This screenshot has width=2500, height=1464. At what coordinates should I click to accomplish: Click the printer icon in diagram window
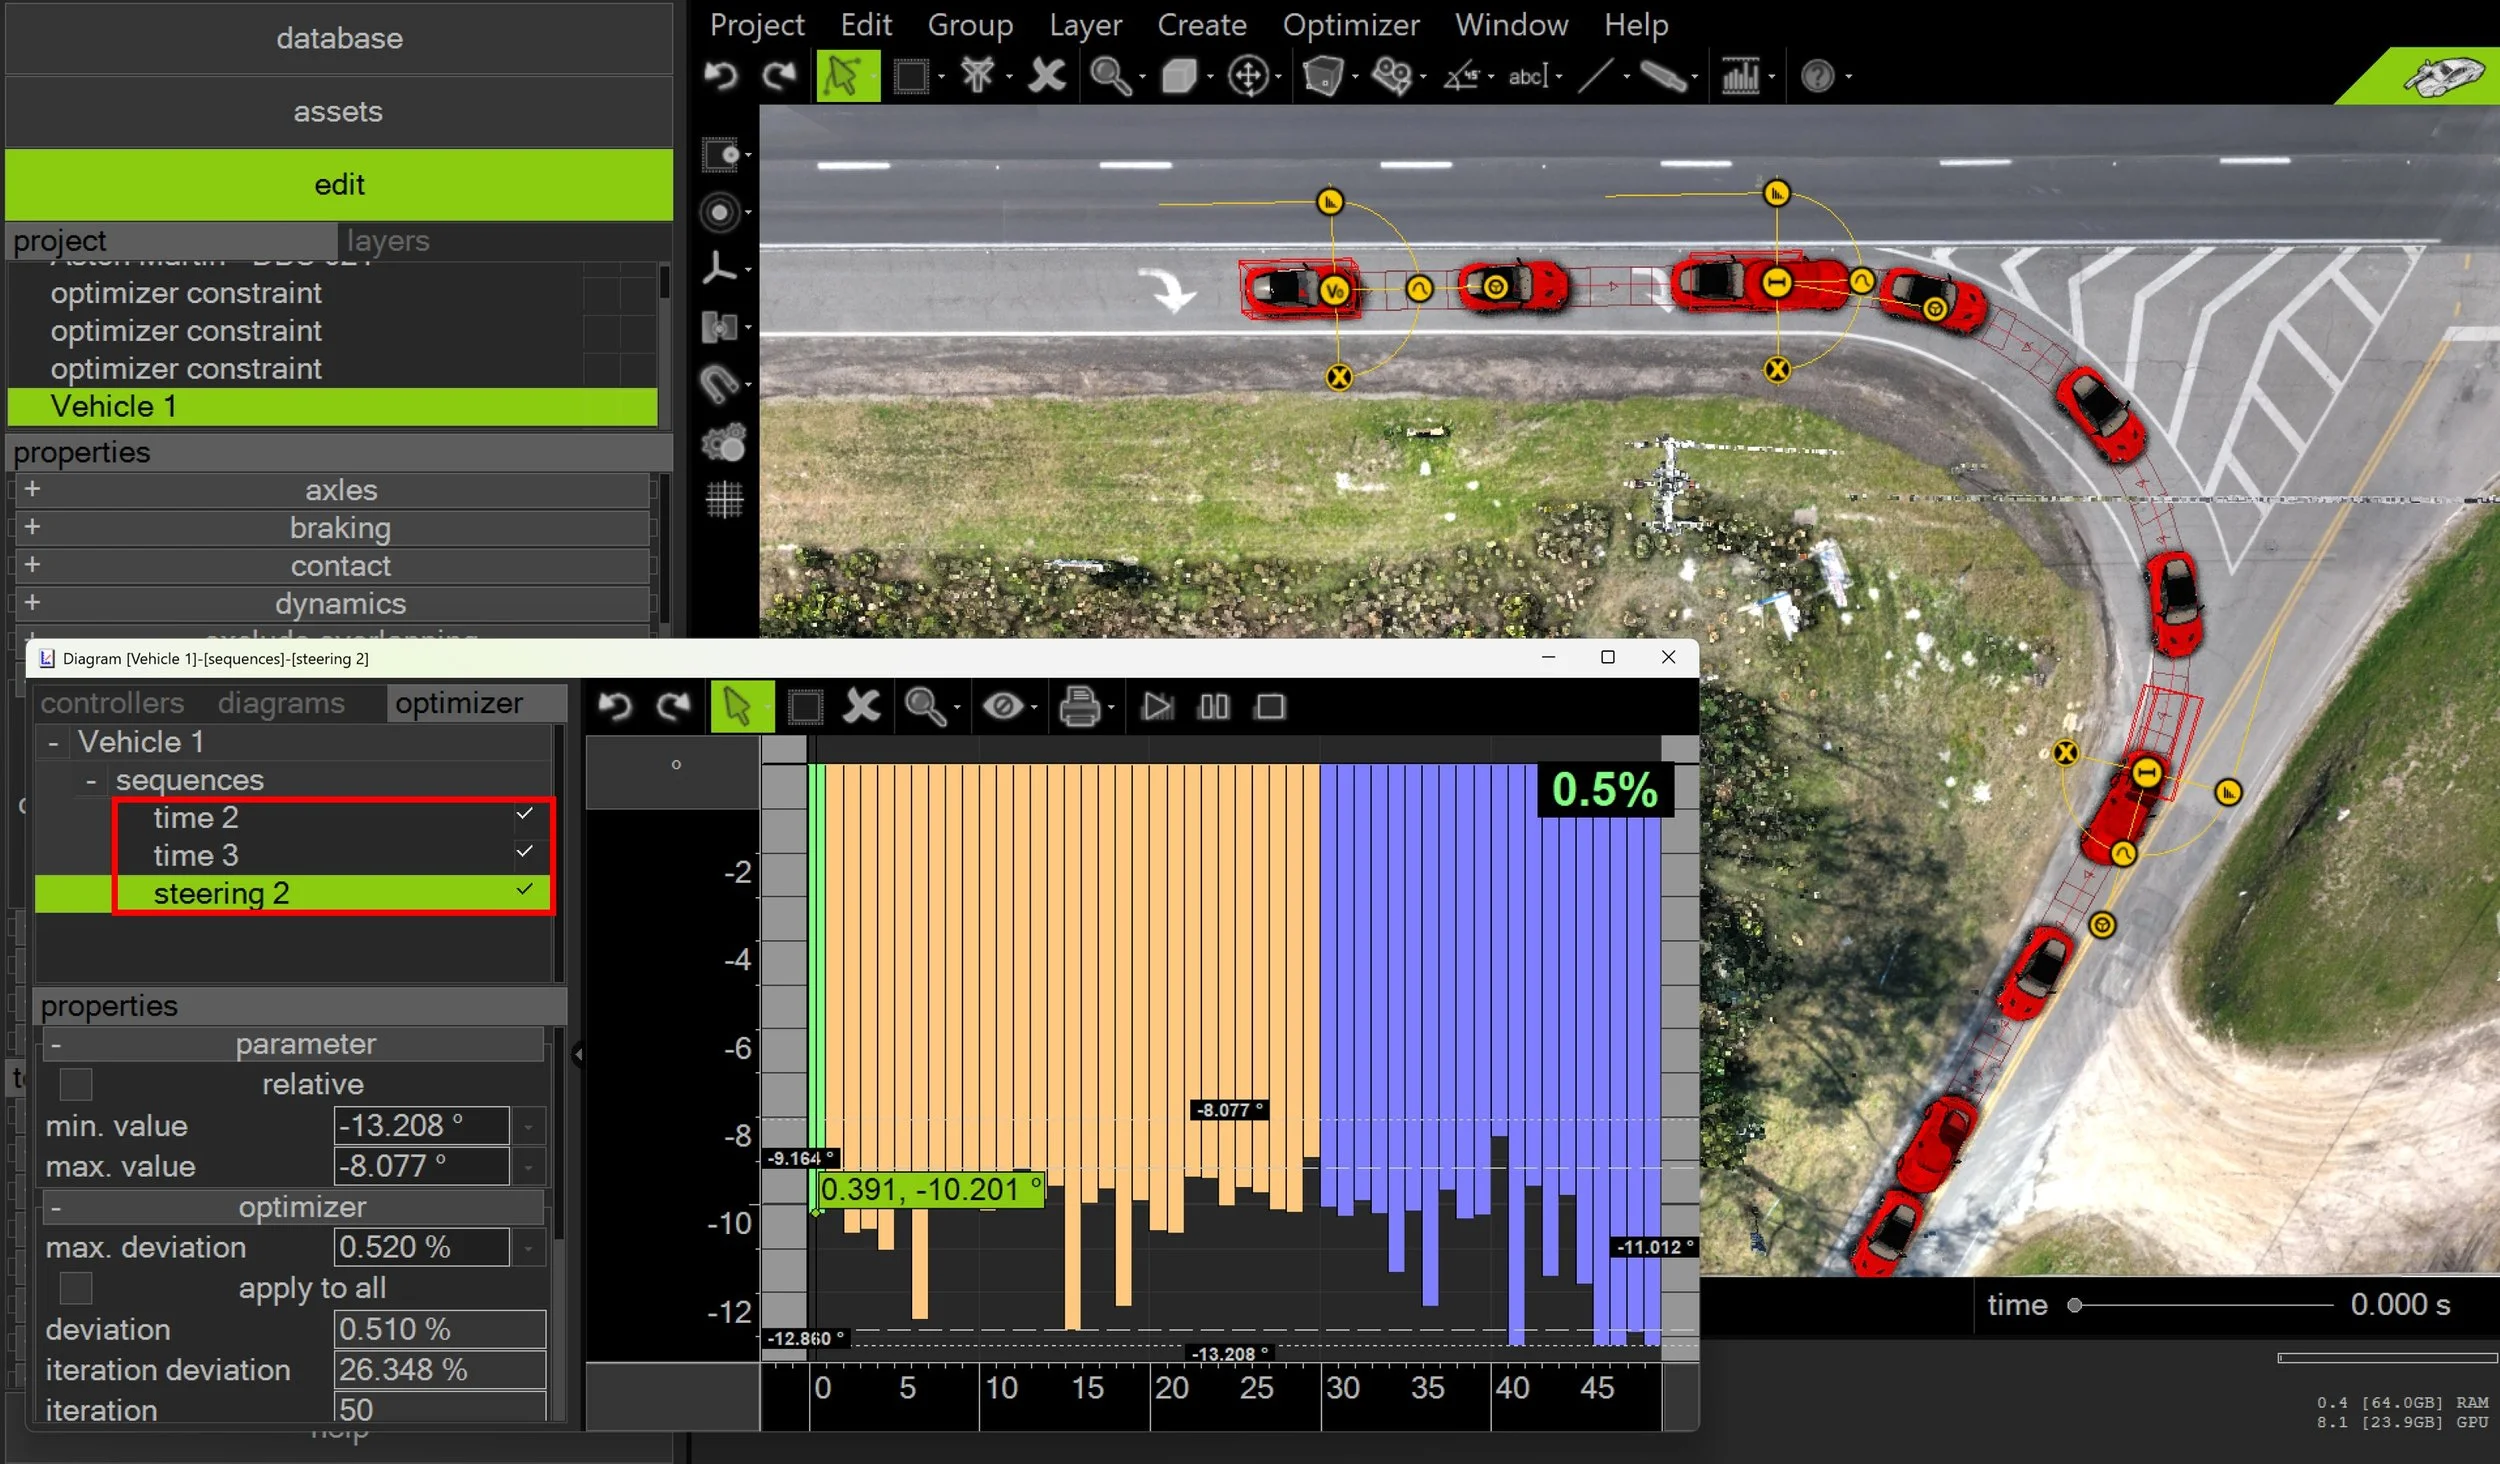point(1079,707)
